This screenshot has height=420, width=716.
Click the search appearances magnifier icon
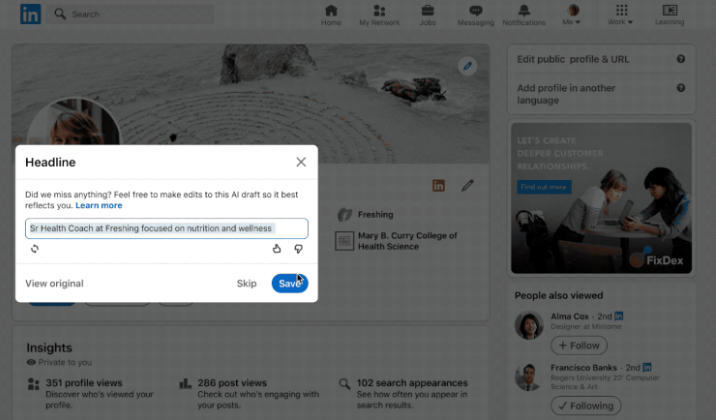point(344,383)
